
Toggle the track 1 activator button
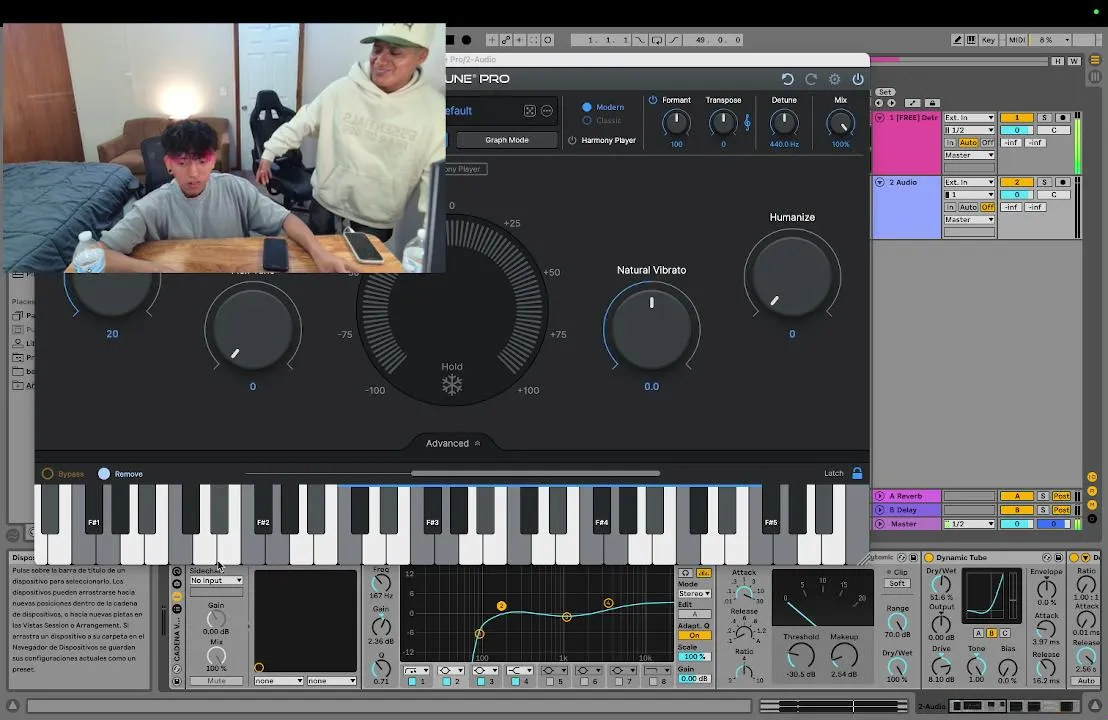[x=1018, y=118]
